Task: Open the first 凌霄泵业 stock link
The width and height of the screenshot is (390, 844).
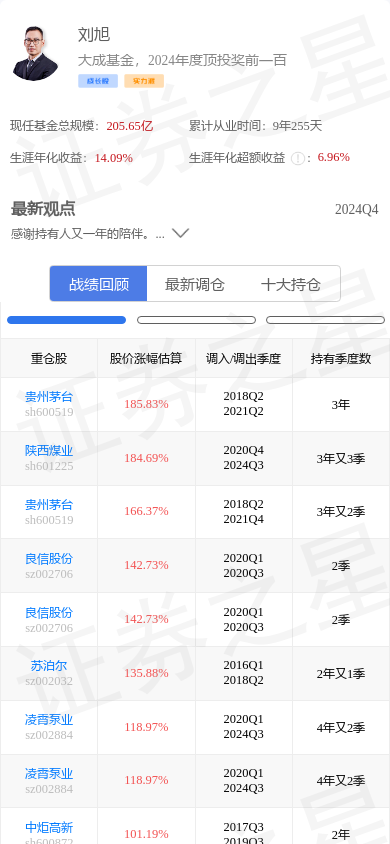Action: 49,720
